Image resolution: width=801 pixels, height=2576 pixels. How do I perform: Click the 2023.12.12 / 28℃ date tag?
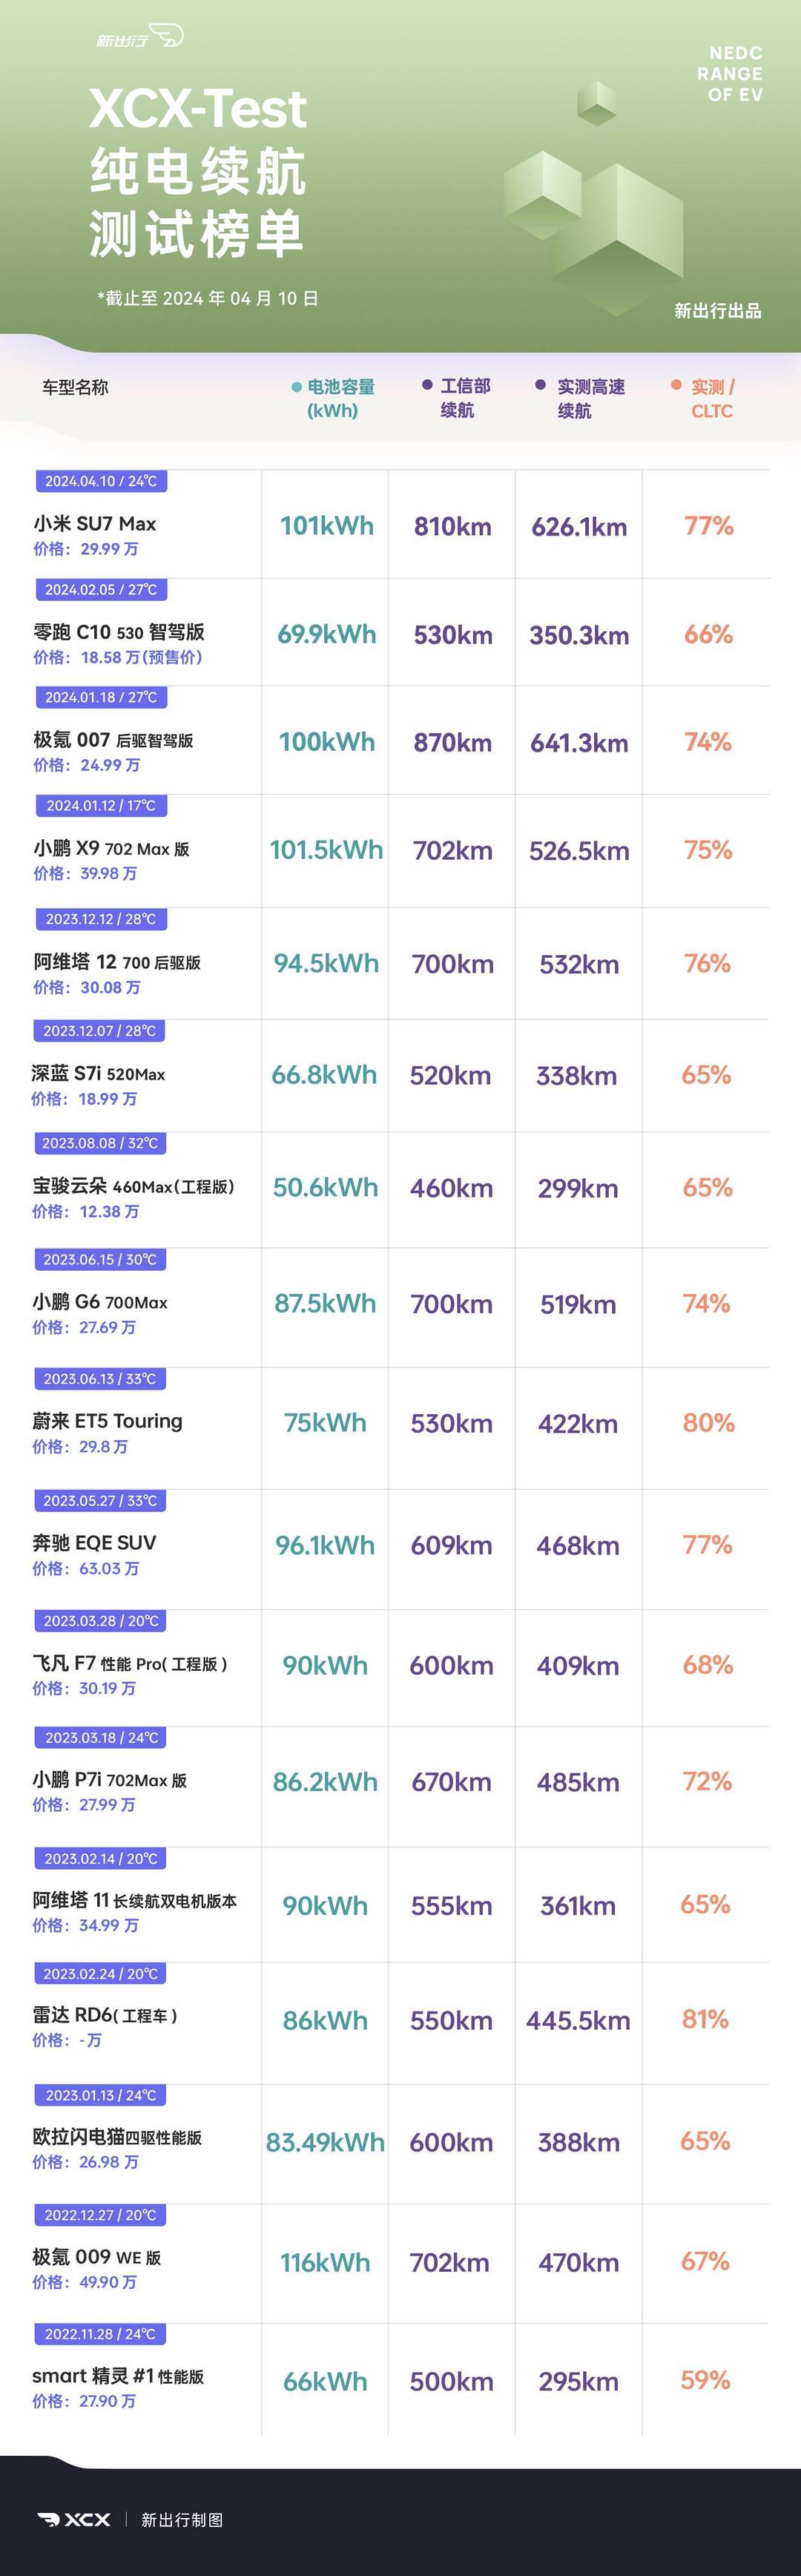[x=101, y=919]
